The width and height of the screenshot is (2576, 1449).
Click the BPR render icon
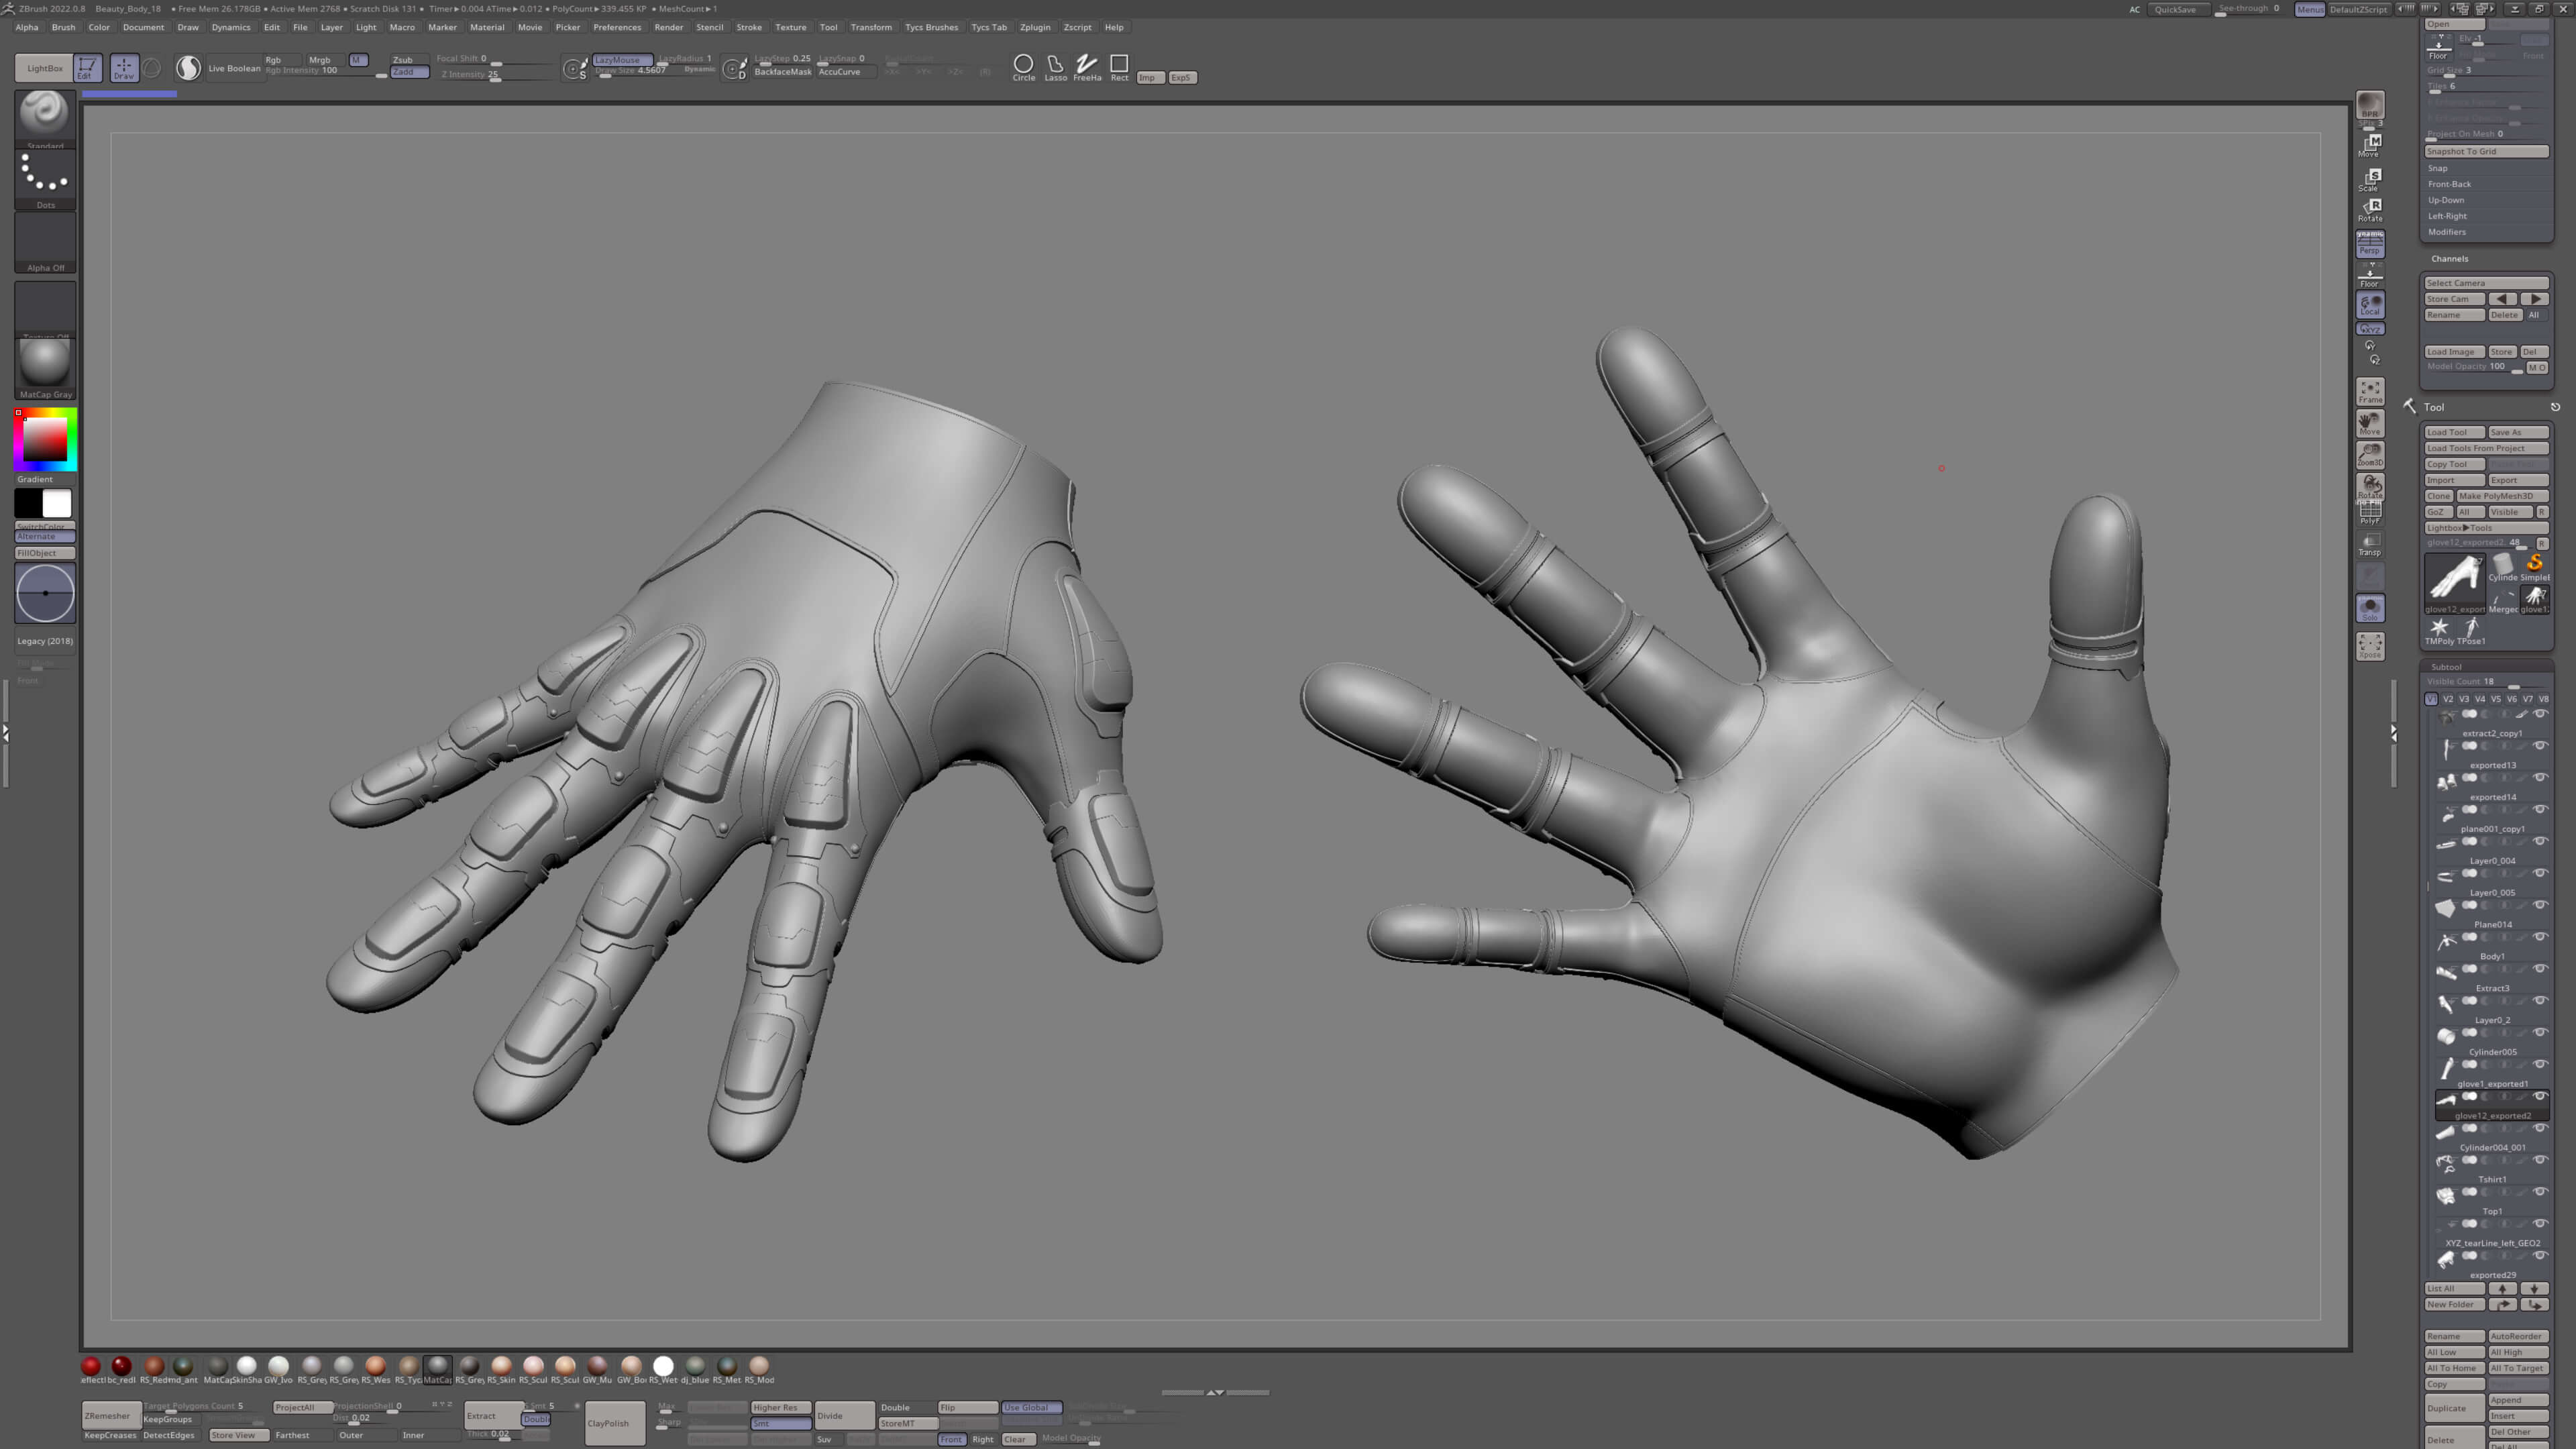[2369, 105]
